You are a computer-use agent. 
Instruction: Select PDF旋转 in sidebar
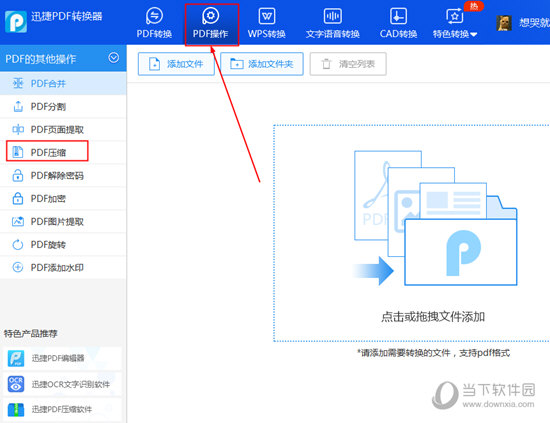tap(63, 244)
